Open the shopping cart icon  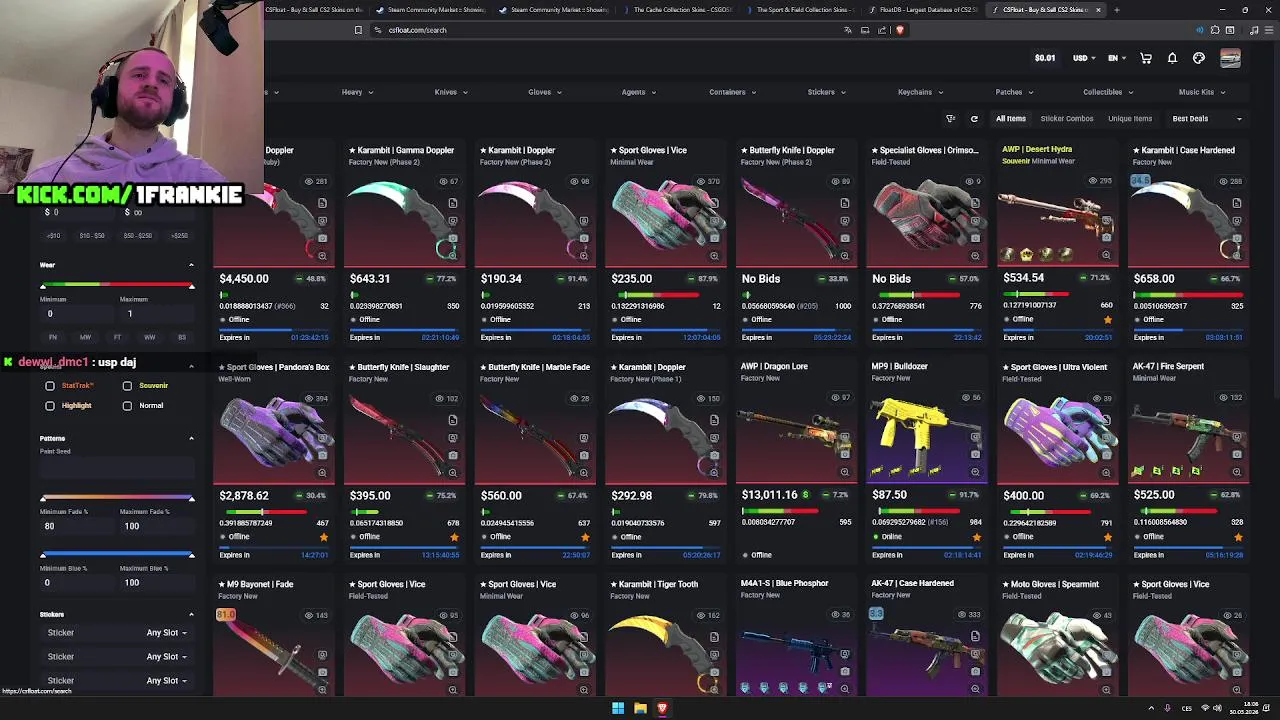[x=1146, y=58]
